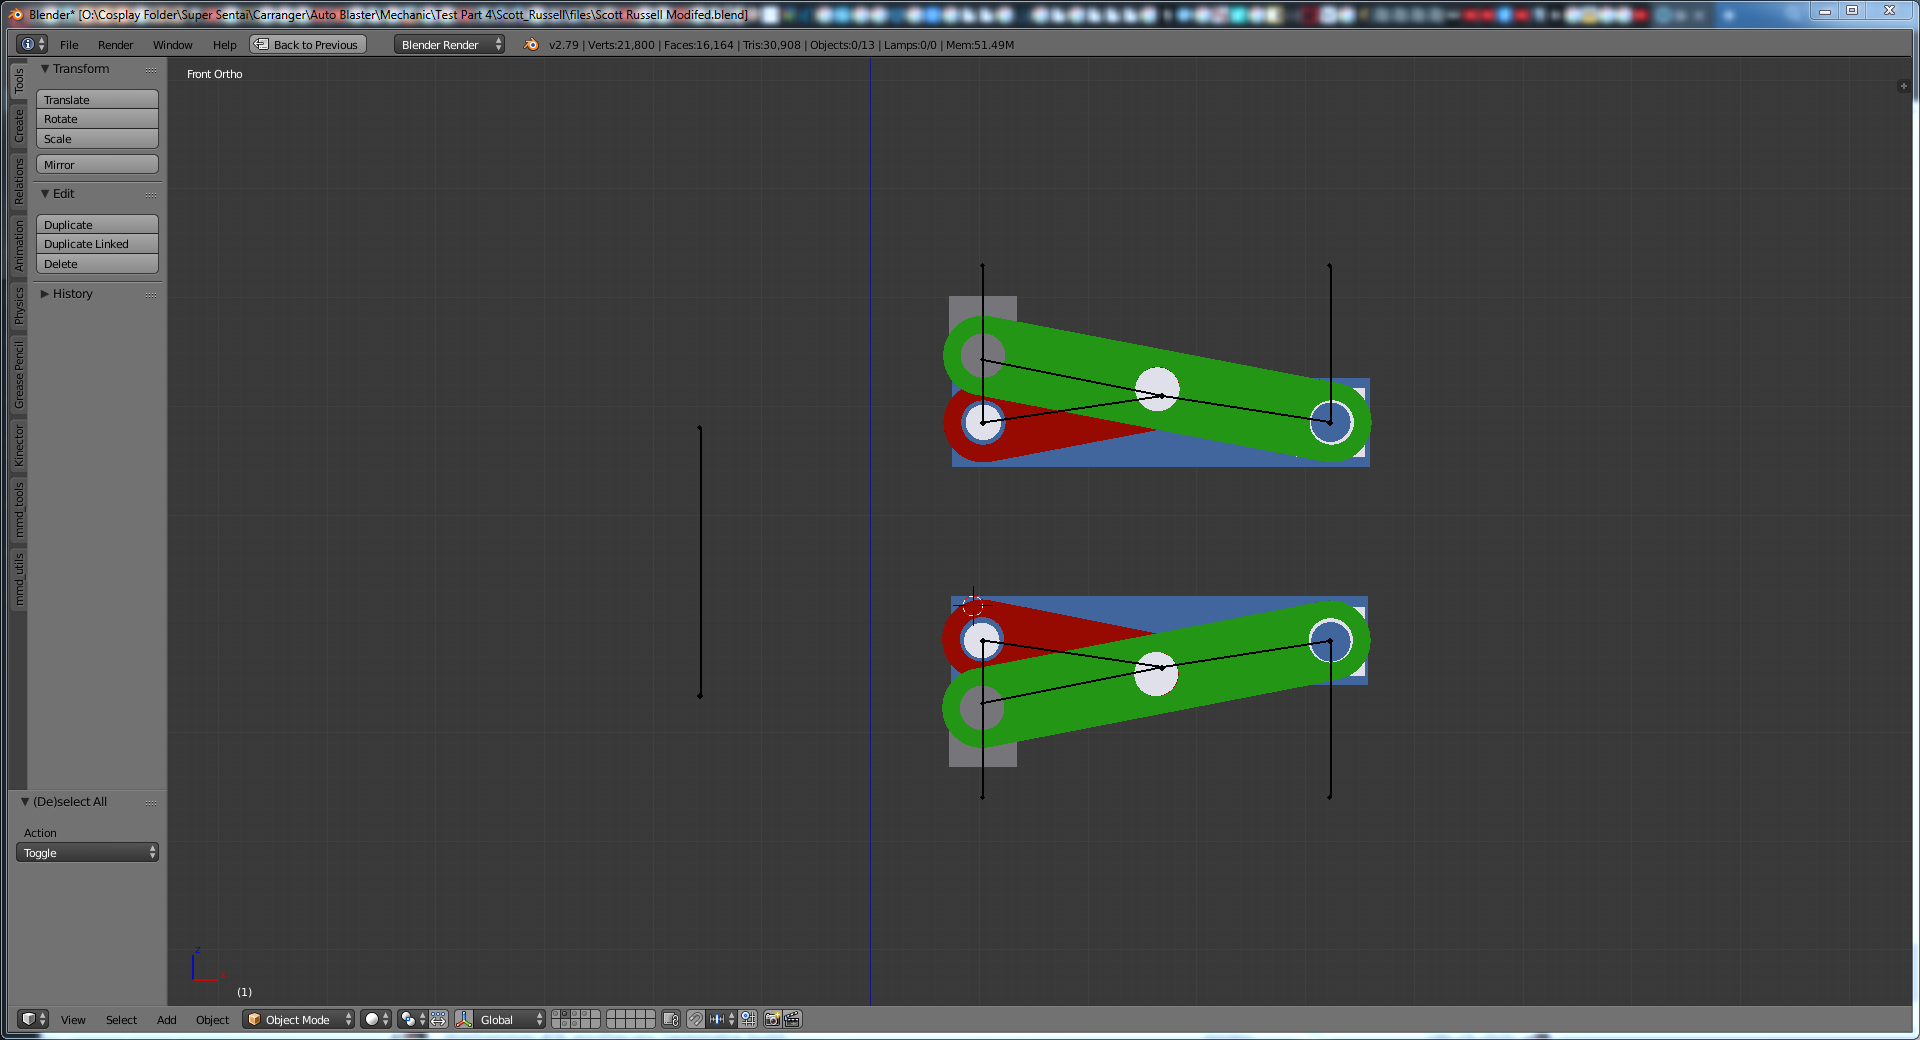The height and width of the screenshot is (1040, 1920).
Task: Open the Global orientation dropdown
Action: [x=510, y=1019]
